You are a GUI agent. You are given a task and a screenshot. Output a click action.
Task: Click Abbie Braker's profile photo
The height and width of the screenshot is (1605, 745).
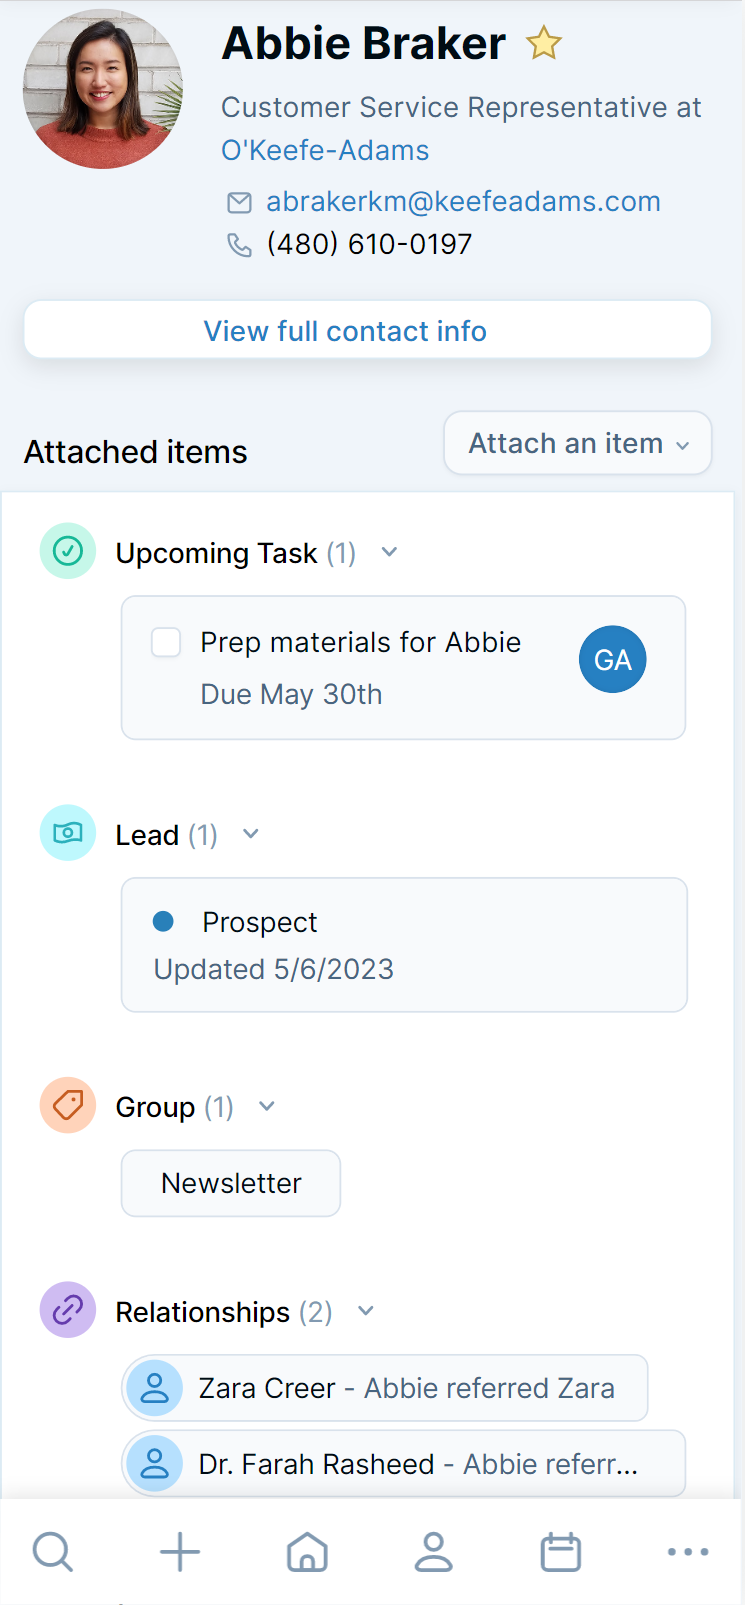[103, 88]
